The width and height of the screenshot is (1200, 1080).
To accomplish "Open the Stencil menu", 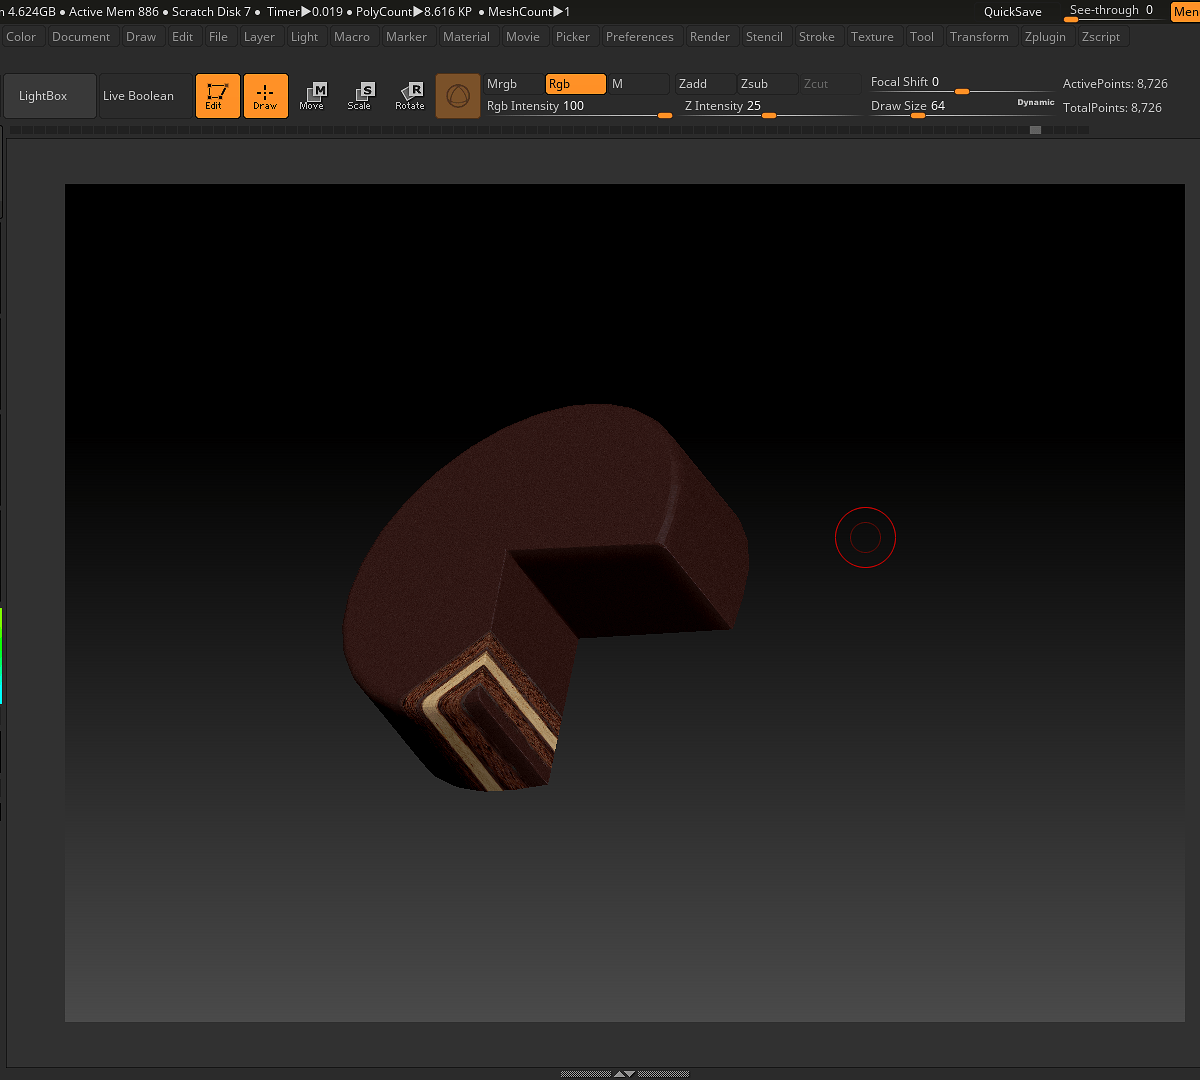I will (x=765, y=37).
